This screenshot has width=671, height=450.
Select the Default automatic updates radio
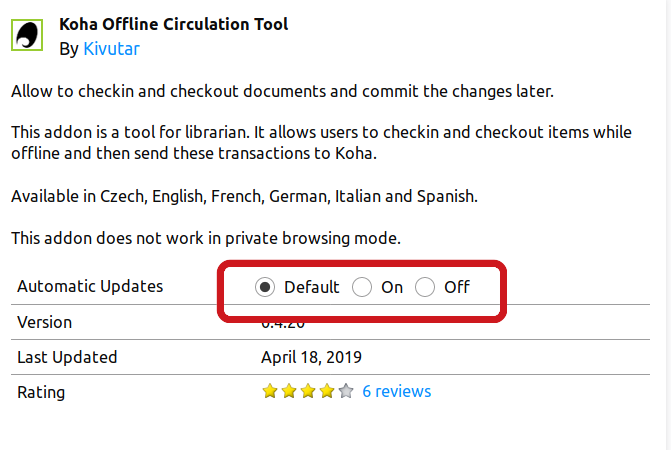(265, 287)
